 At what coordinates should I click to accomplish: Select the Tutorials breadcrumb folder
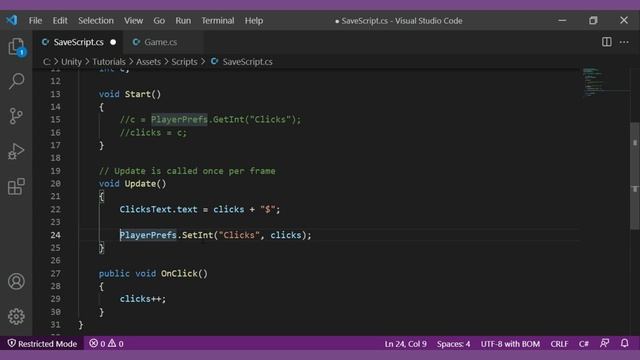tap(109, 62)
